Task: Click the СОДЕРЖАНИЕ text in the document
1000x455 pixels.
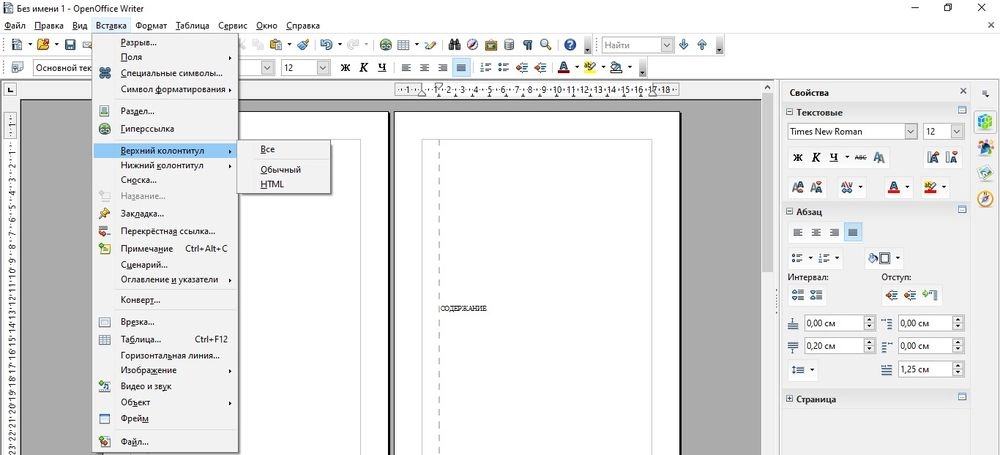Action: (464, 308)
